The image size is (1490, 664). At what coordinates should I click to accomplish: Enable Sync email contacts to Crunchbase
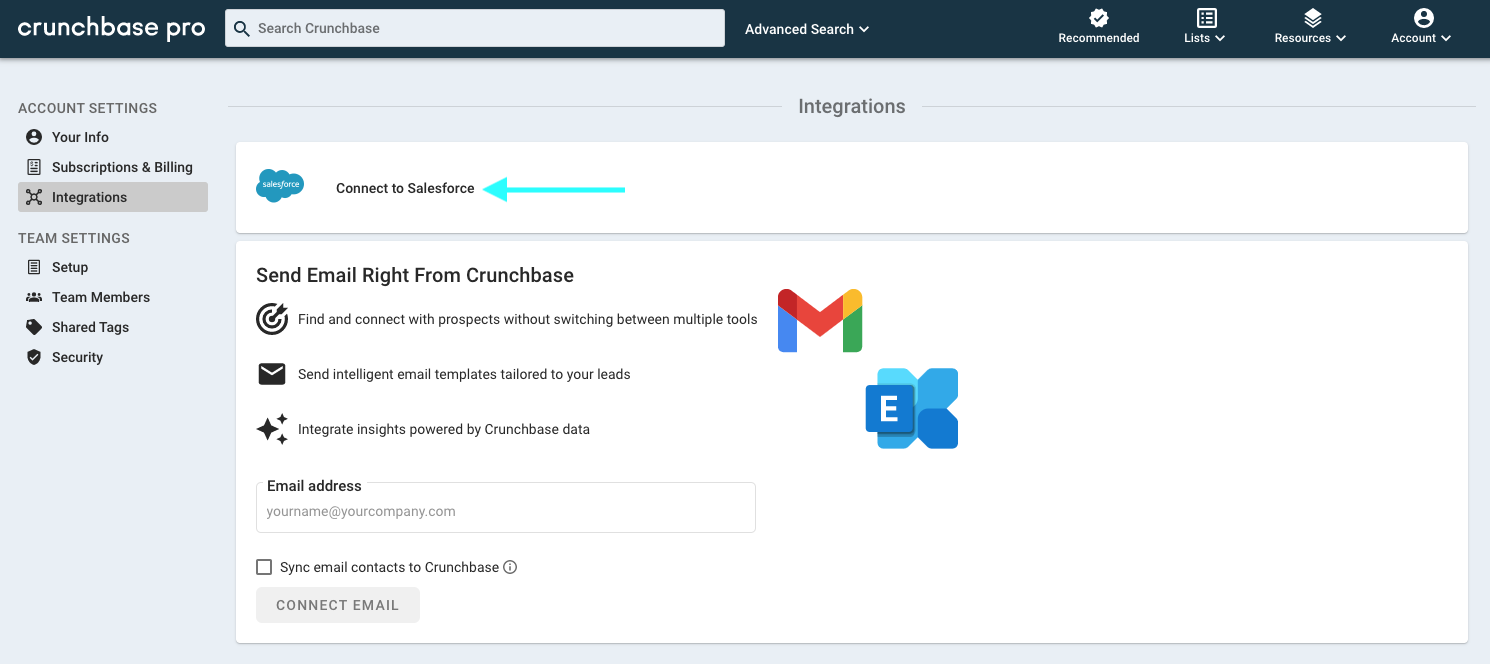(x=264, y=567)
